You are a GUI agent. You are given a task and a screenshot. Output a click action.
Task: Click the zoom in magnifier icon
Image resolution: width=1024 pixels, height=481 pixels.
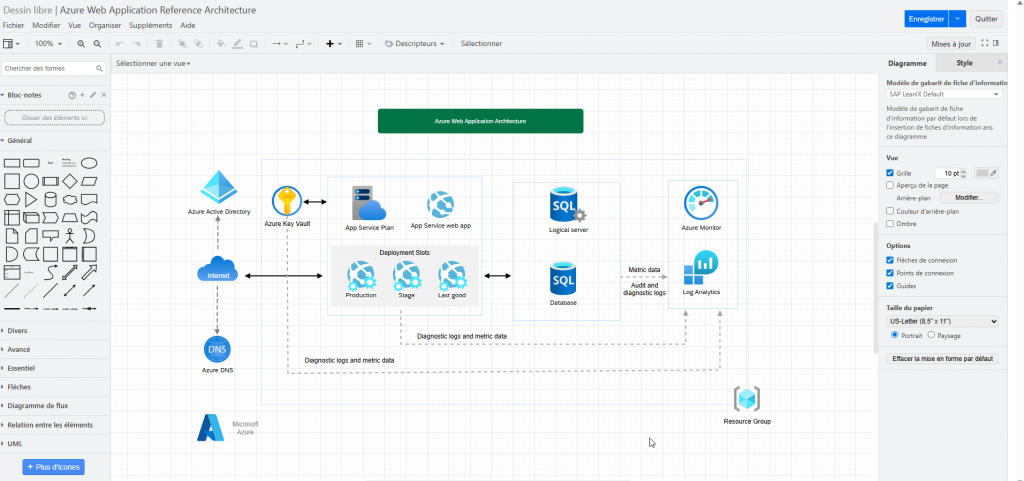tap(81, 44)
